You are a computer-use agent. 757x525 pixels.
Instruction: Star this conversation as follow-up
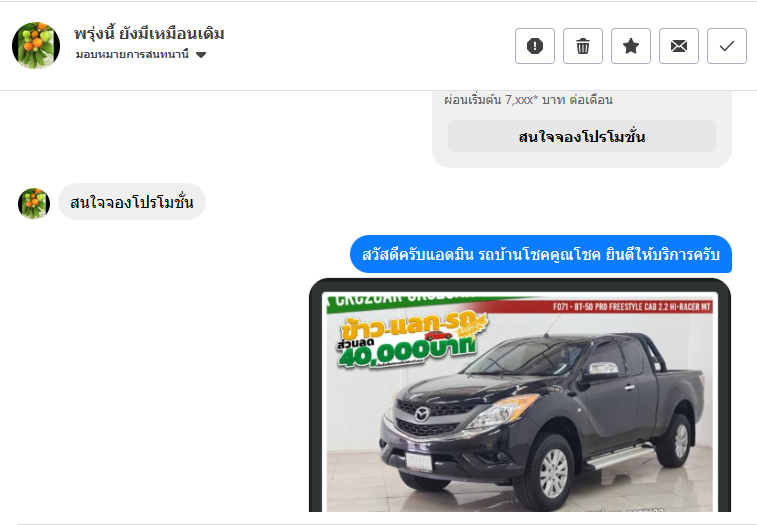[631, 46]
